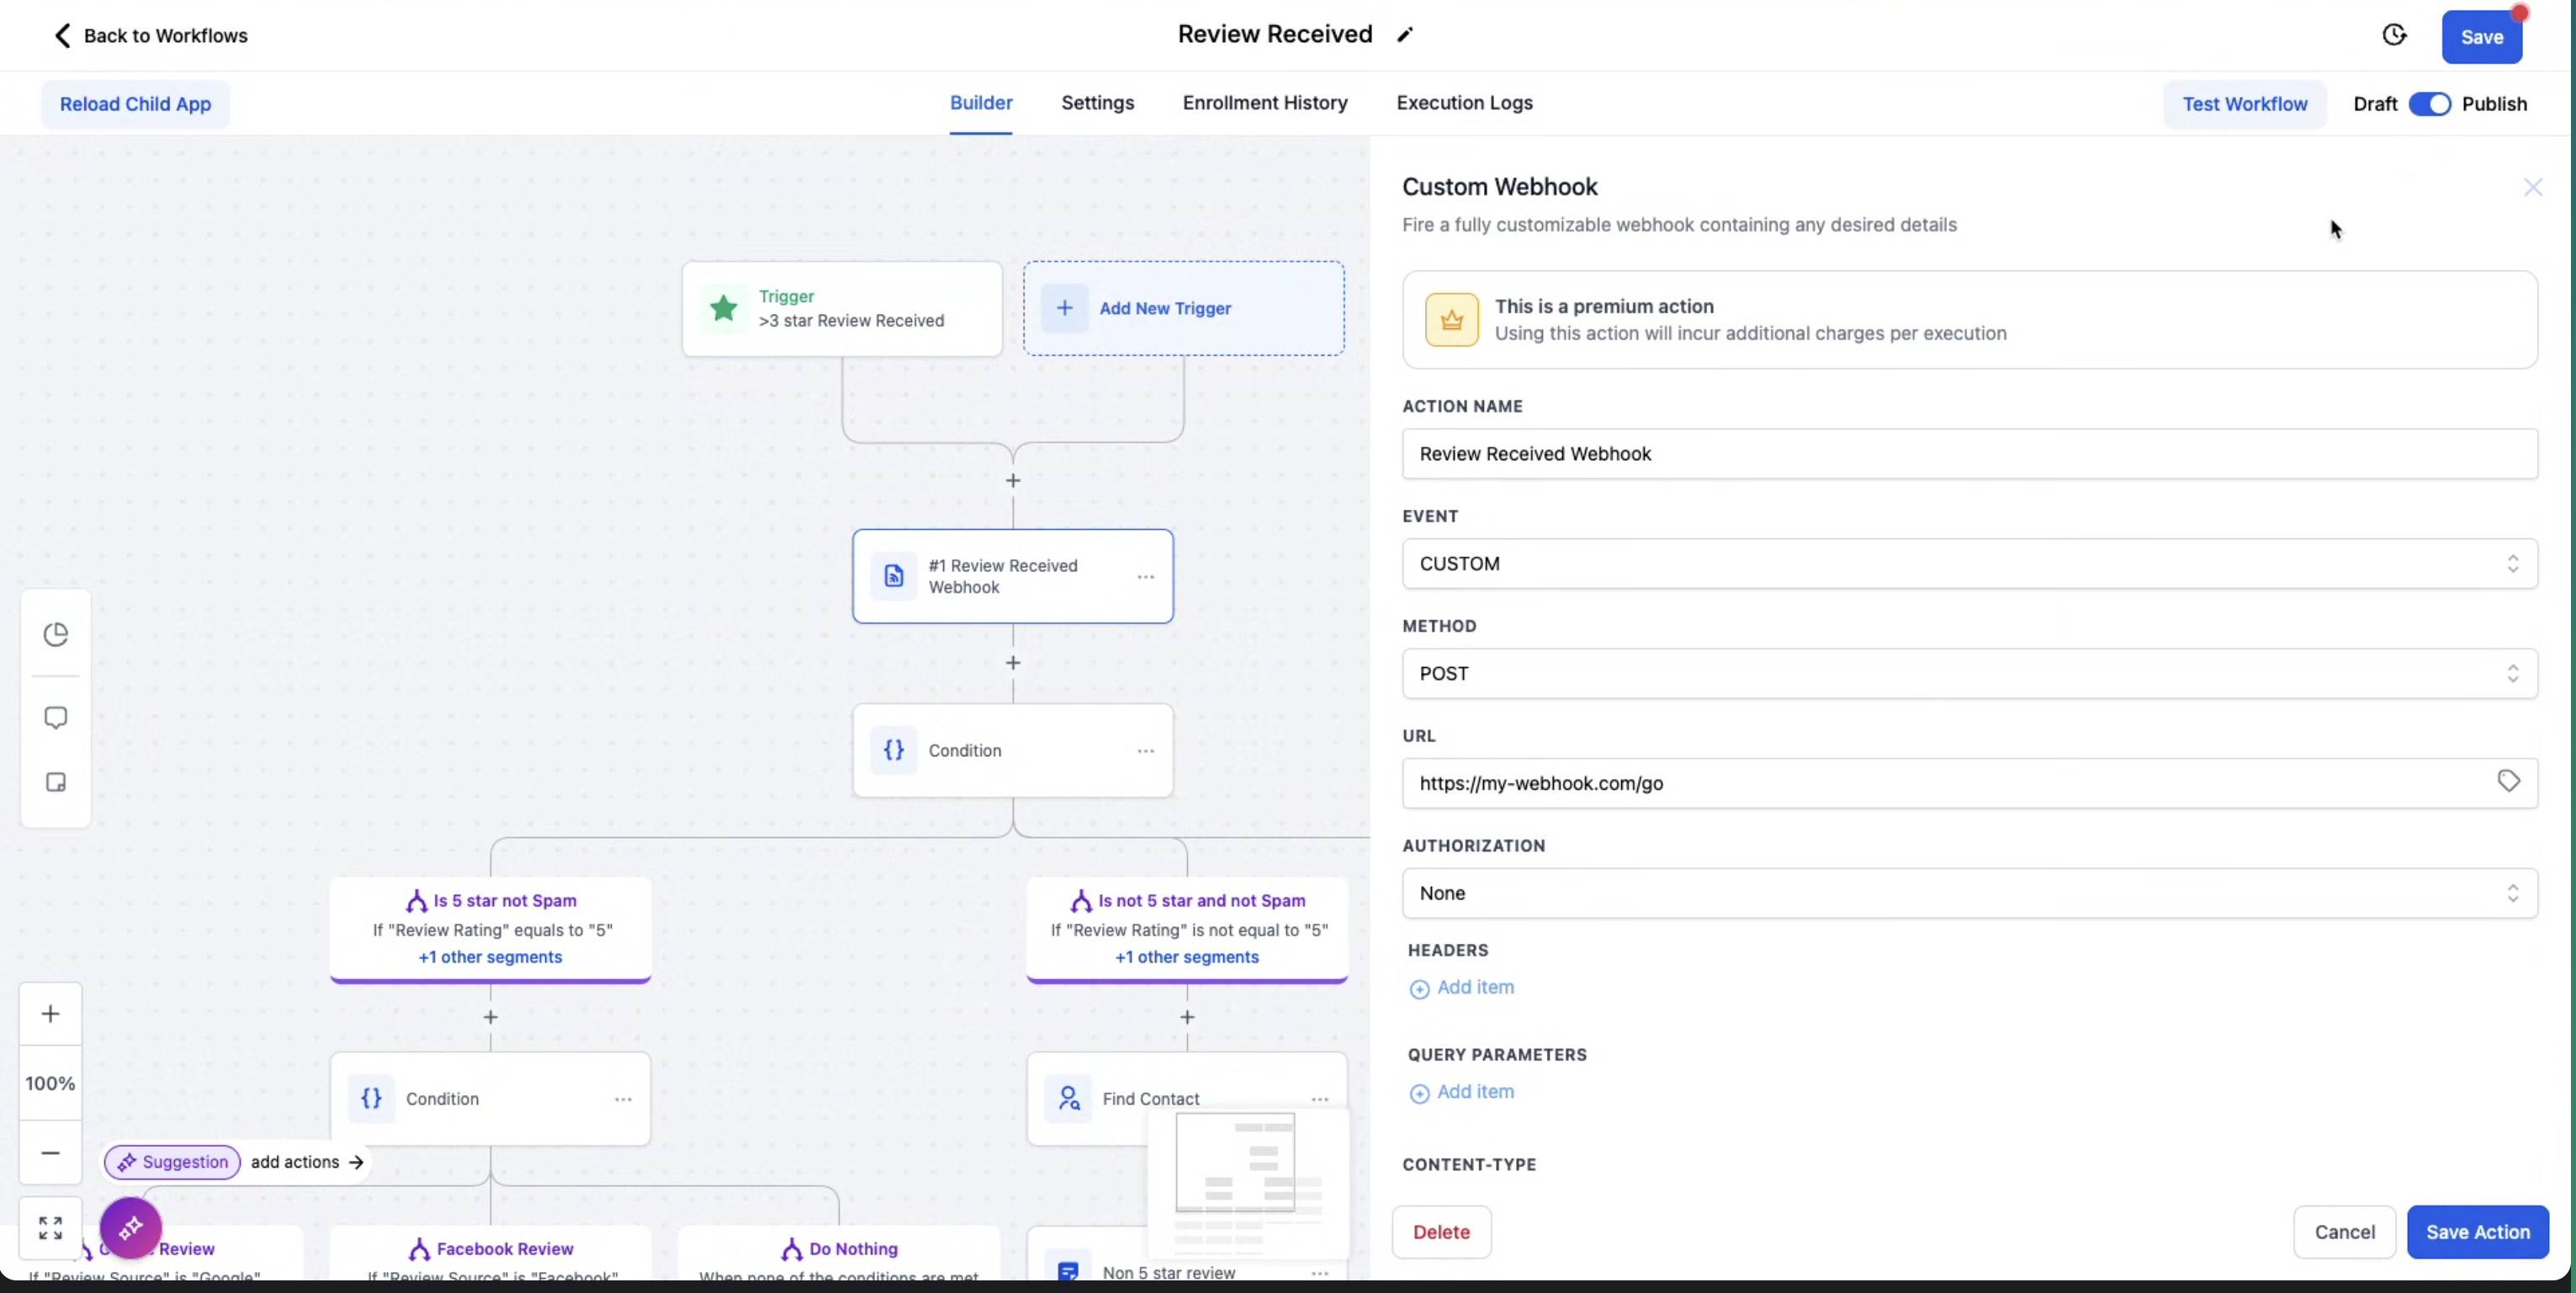Switch to the Settings tab
The width and height of the screenshot is (2576, 1293).
tap(1097, 103)
